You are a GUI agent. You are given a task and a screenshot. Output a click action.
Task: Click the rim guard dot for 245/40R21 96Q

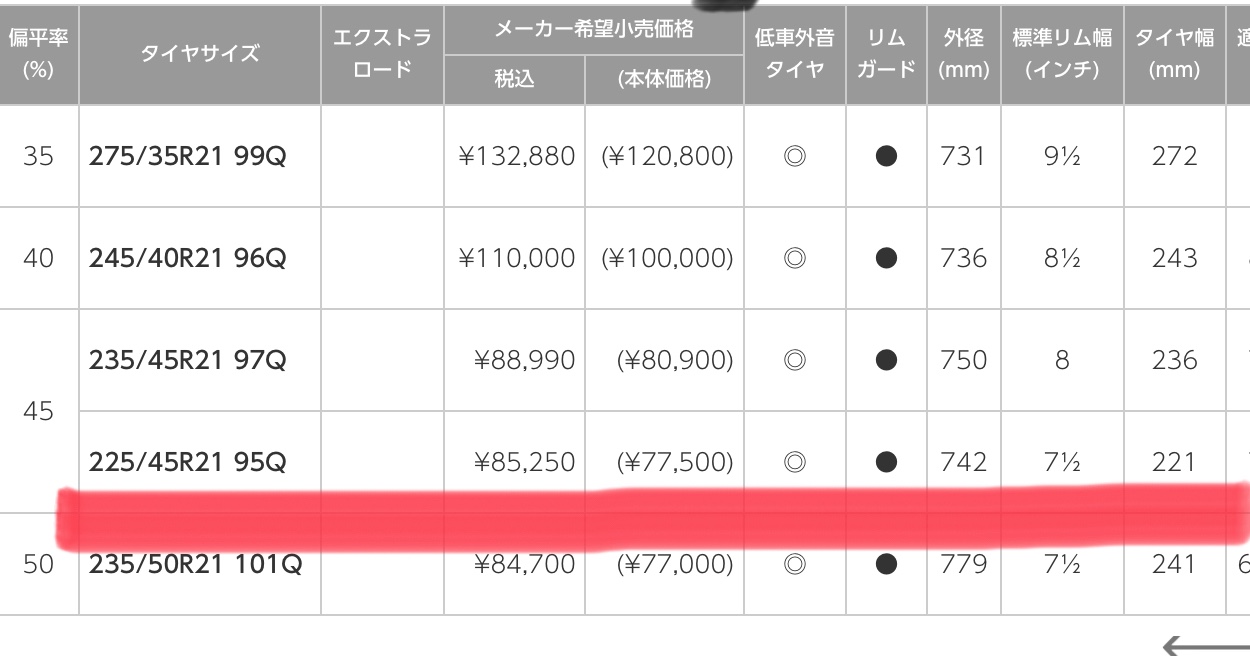(885, 258)
